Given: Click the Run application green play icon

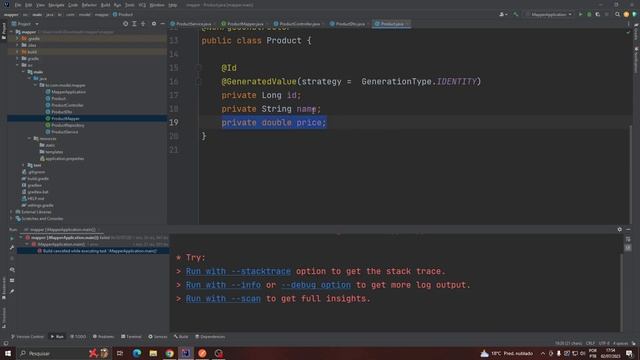Looking at the screenshot, I should pos(580,14).
